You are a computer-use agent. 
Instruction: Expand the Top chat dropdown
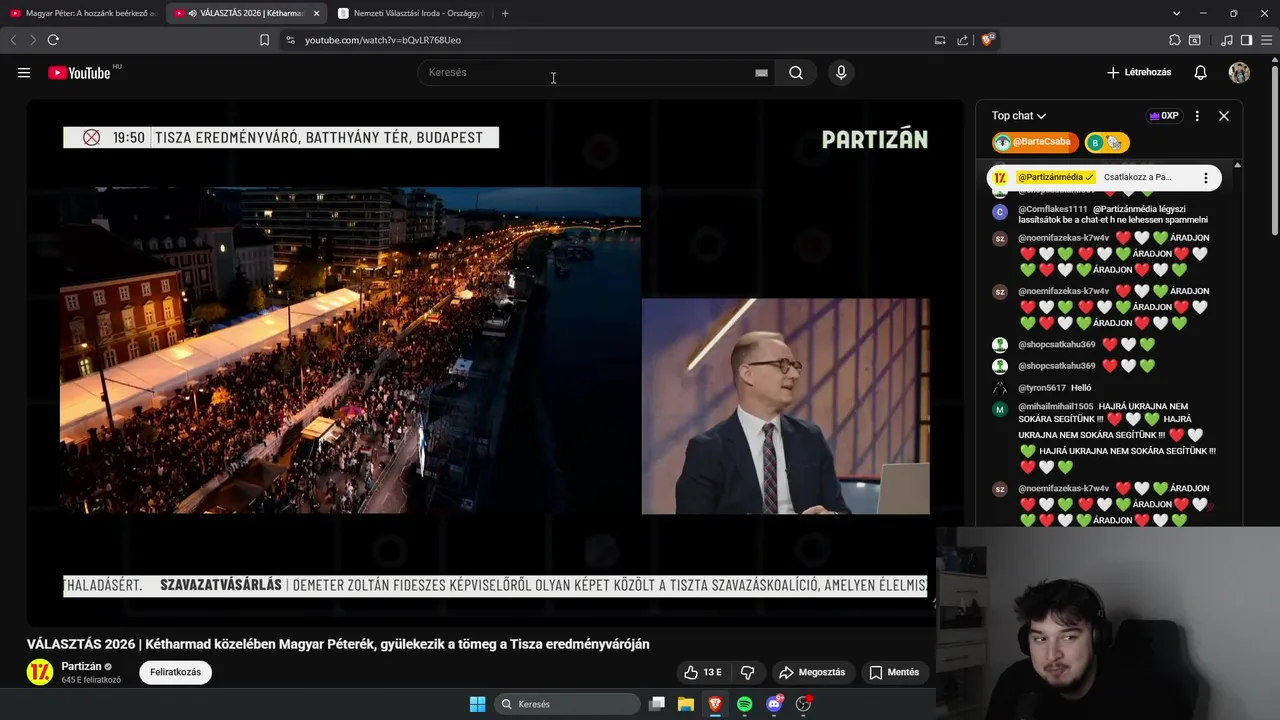1019,116
